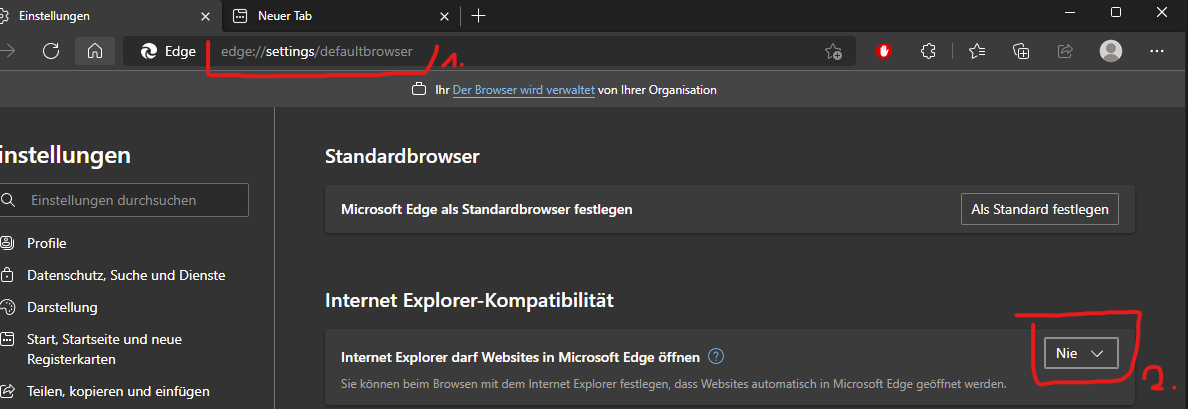1188x409 pixels.
Task: Click the 'Einstellungen durchsuchen' search field
Action: coord(125,200)
